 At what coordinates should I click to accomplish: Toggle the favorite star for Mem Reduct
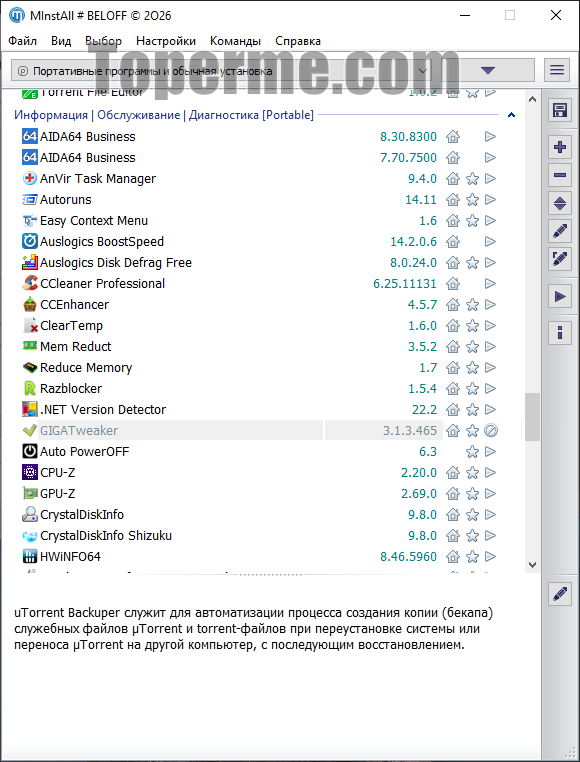(472, 346)
